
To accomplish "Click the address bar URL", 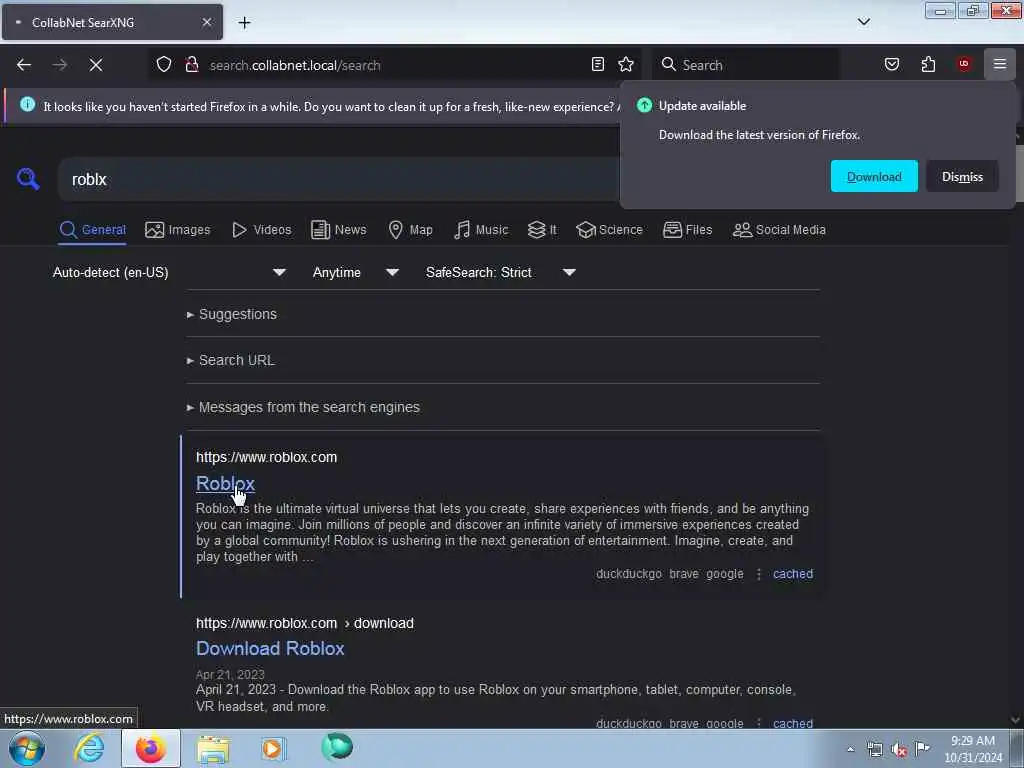I will (295, 65).
